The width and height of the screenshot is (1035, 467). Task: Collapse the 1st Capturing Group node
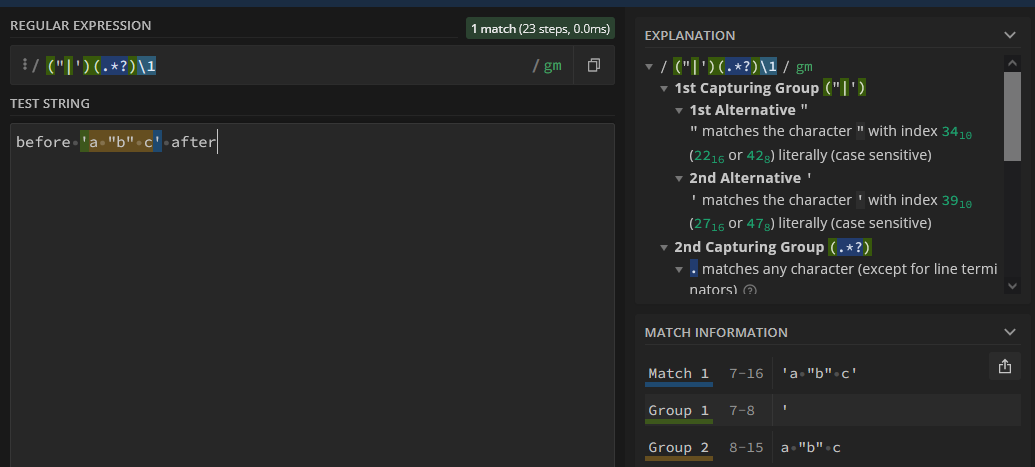[664, 88]
